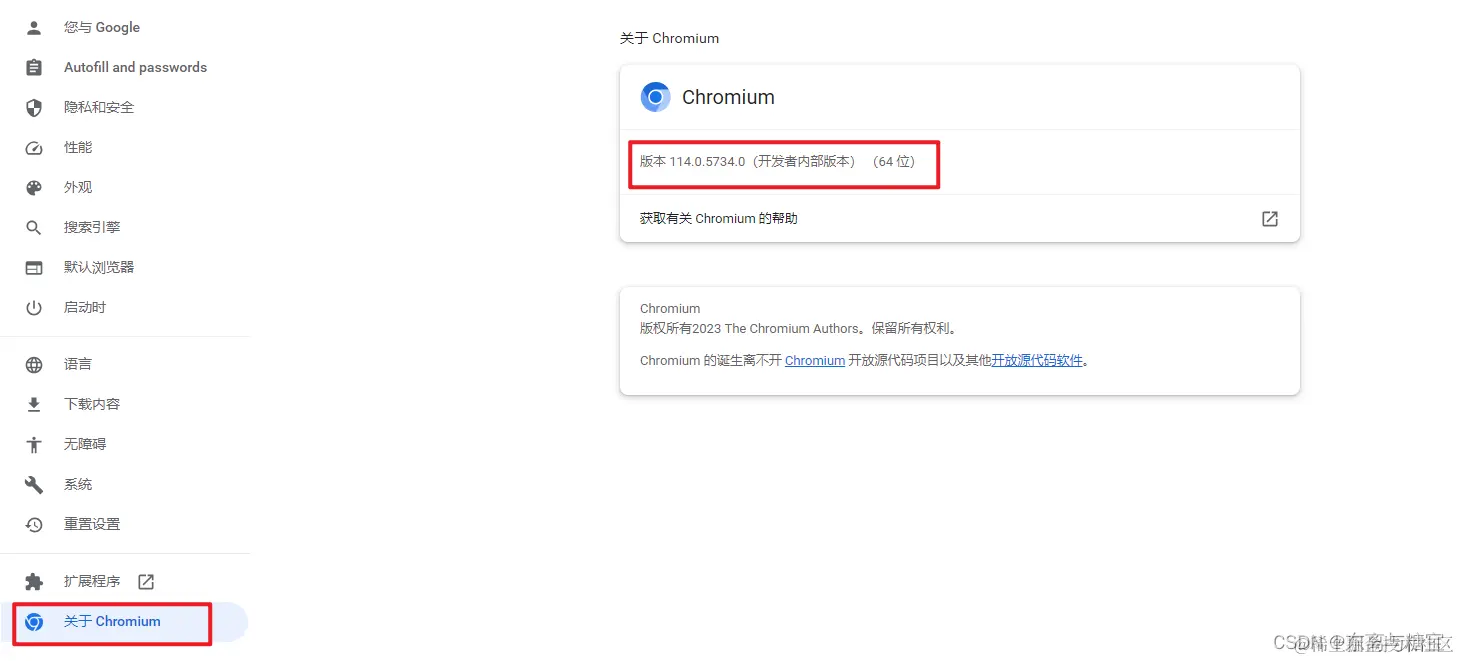The height and width of the screenshot is (661, 1460).
Task: Click the accessibility figure icon for 无障碍
Action: pos(34,444)
